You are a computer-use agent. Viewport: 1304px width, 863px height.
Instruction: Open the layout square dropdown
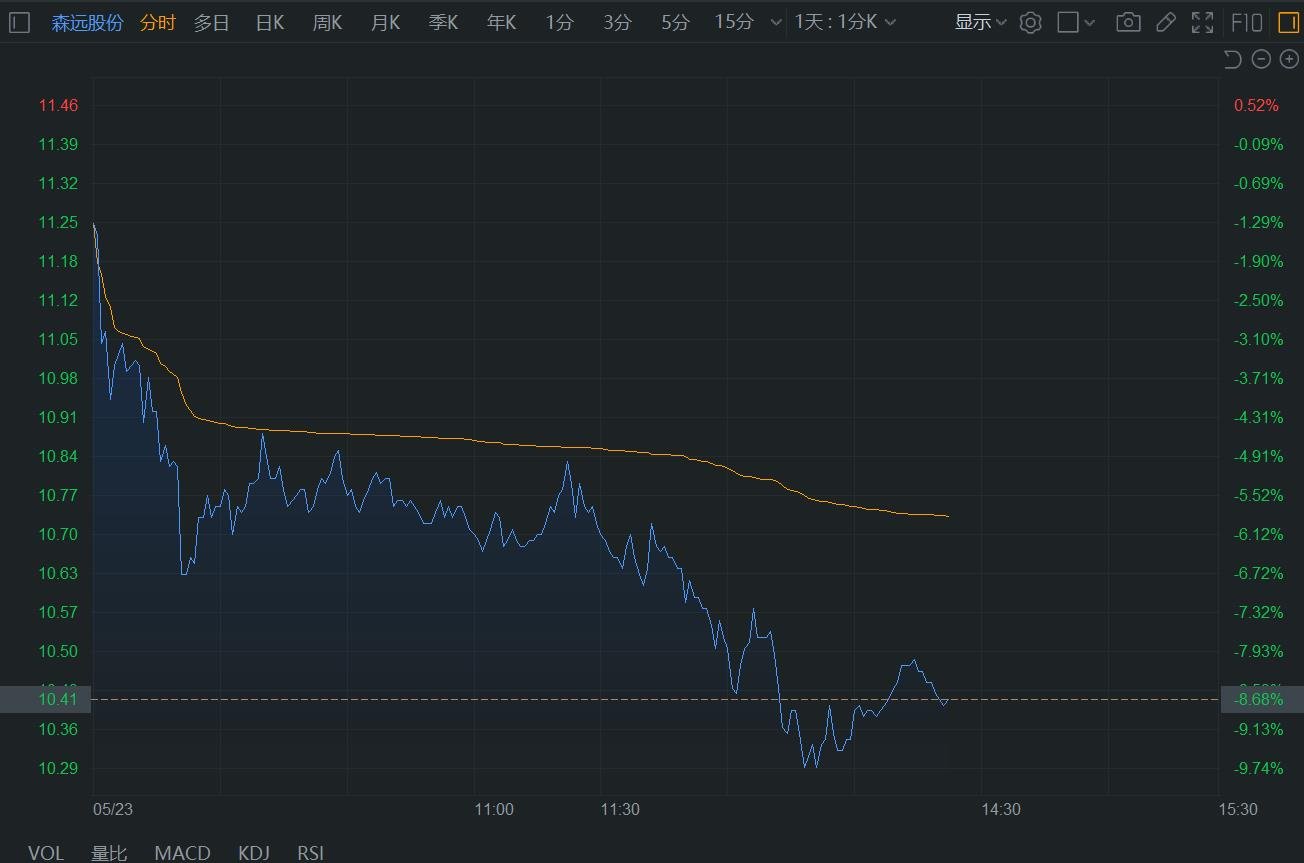(x=1076, y=22)
